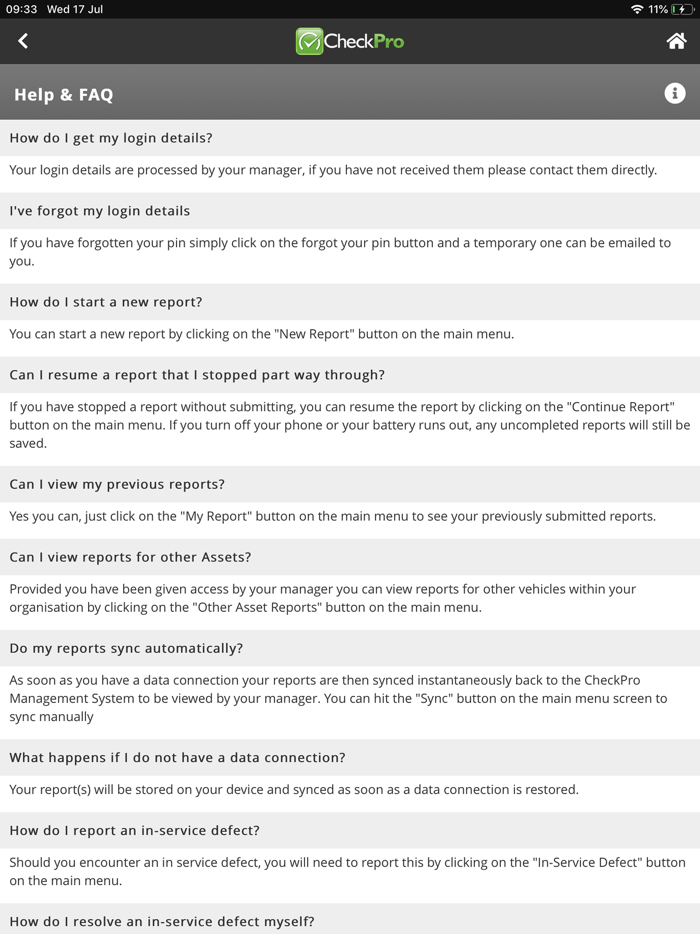Select "Can I view my previous reports?" header
Viewport: 700px width, 934px height.
tap(117, 484)
